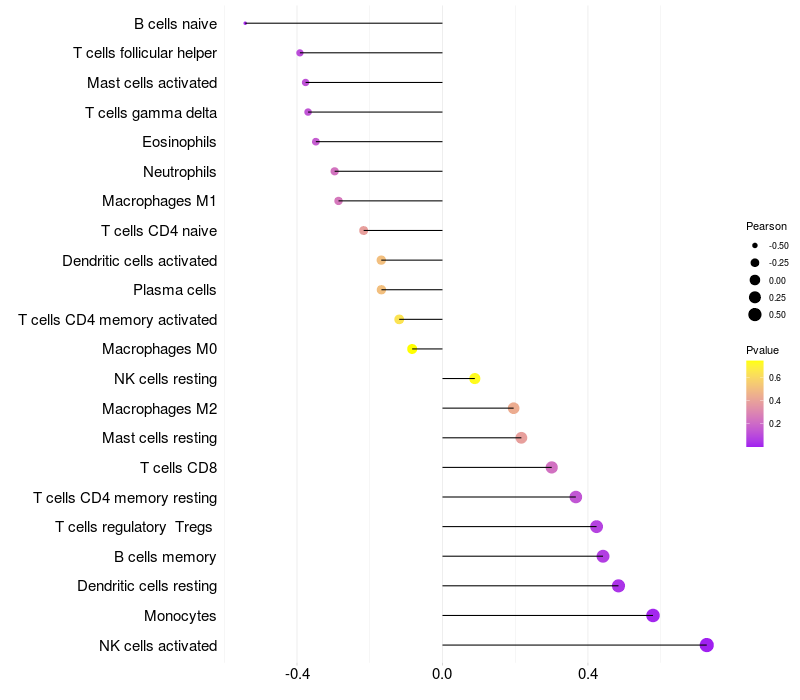Click the Pvalue legend title
Screen dimensions: 800x700
click(x=762, y=350)
